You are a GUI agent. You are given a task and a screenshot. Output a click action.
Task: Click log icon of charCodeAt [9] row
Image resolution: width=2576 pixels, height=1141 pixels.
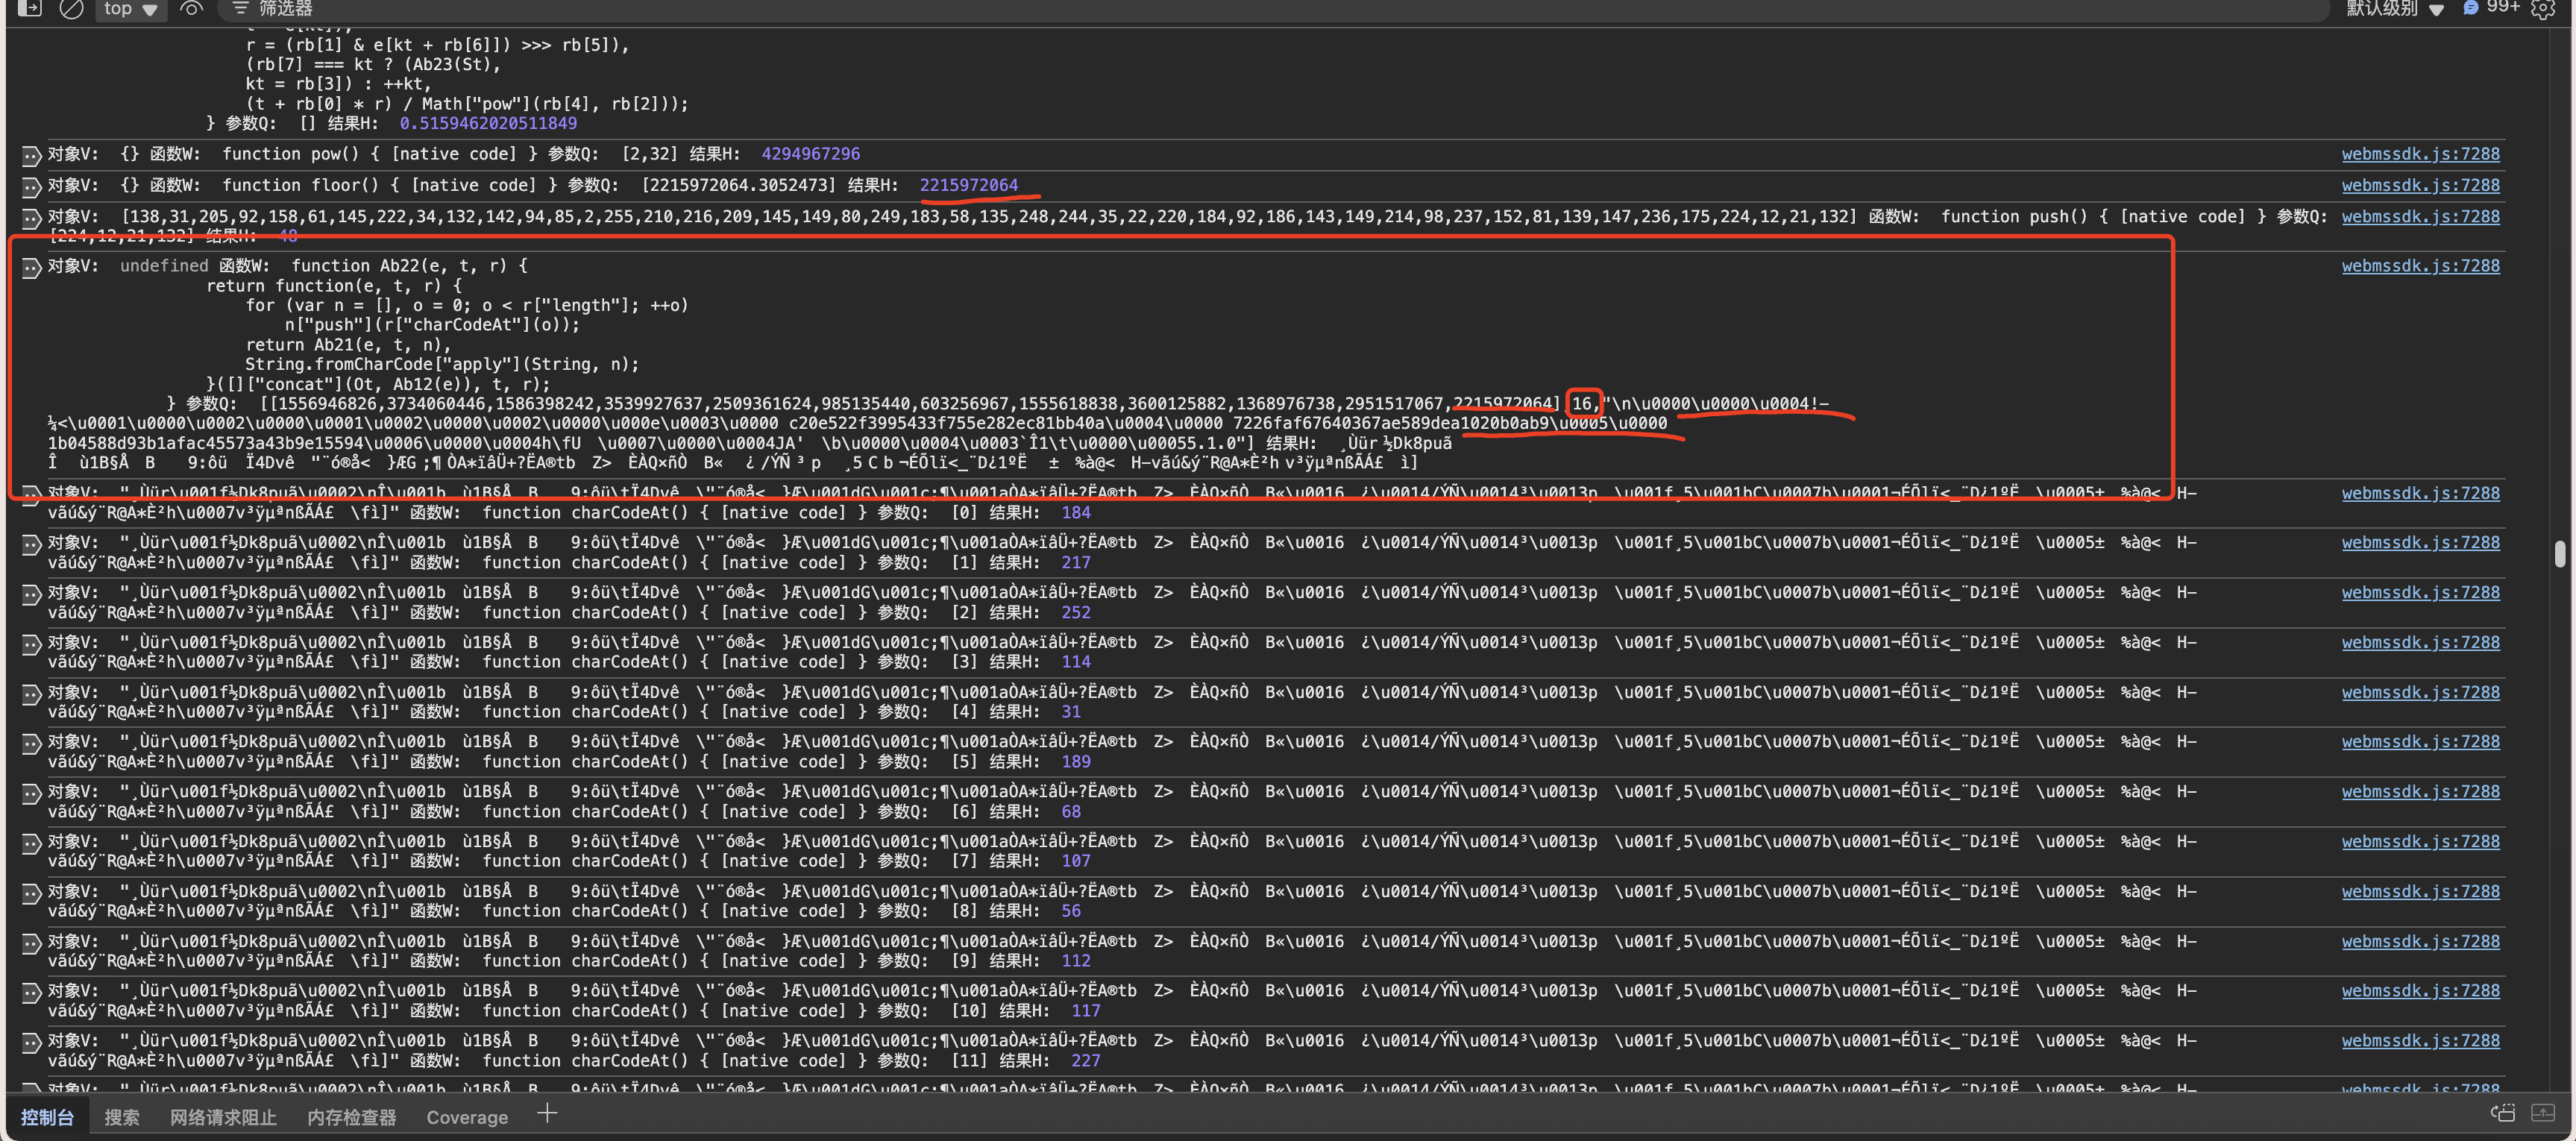pos(31,943)
